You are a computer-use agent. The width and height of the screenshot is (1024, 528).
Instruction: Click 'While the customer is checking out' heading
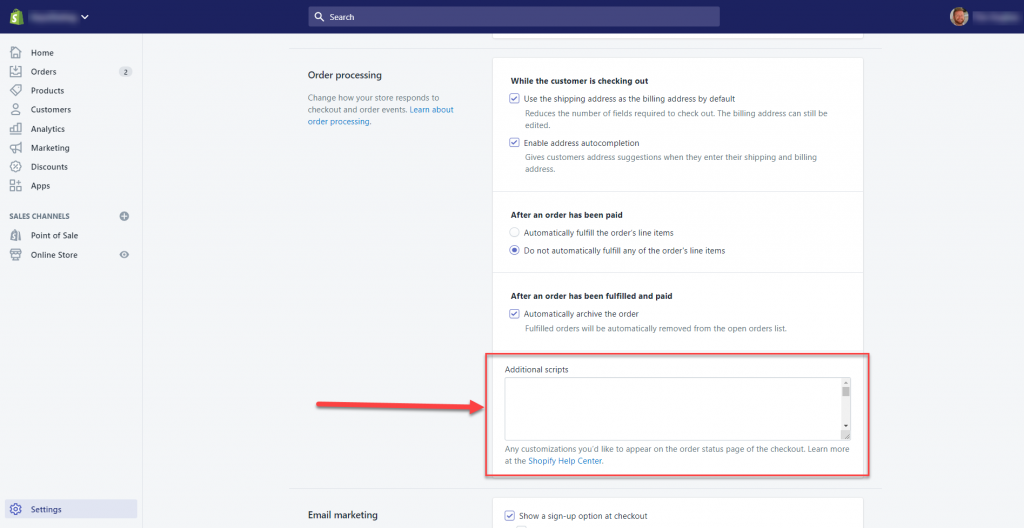click(x=579, y=81)
